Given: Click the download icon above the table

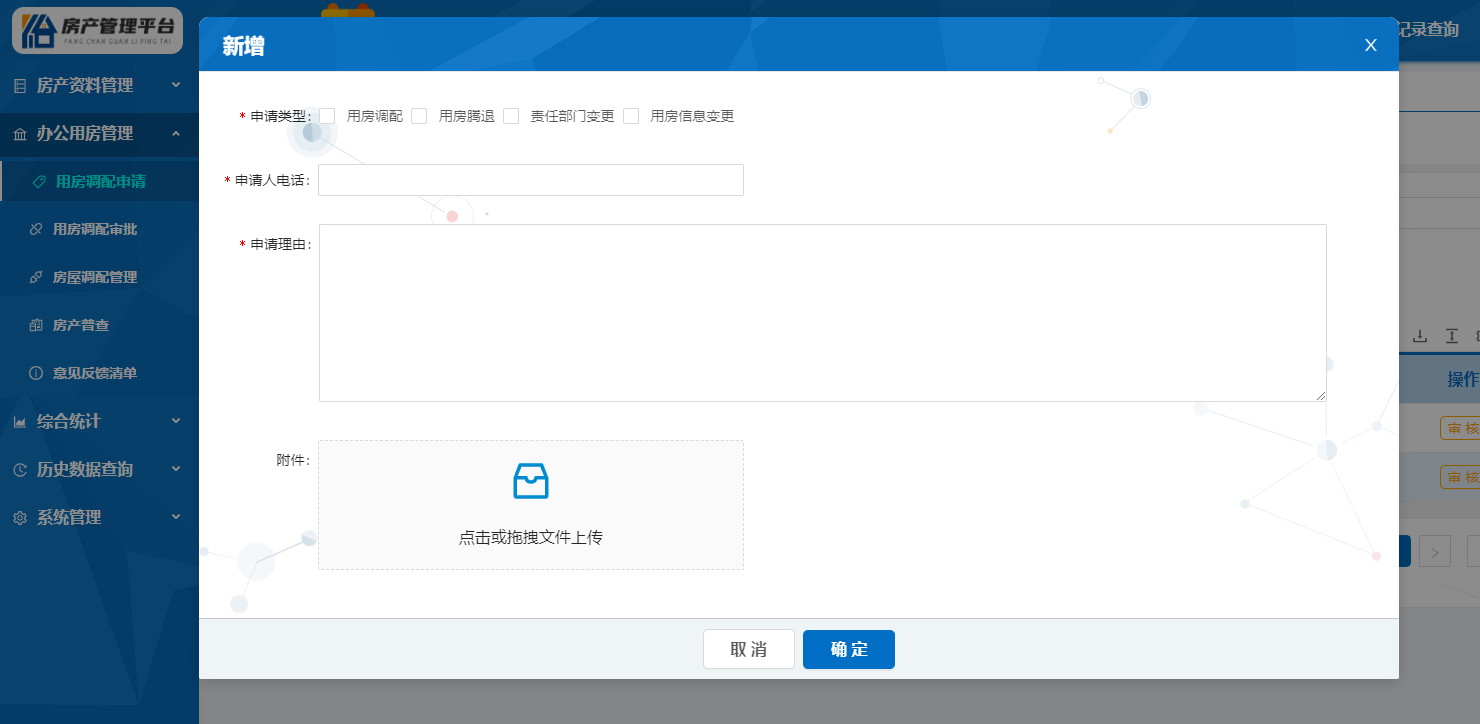Looking at the screenshot, I should pos(1419,335).
